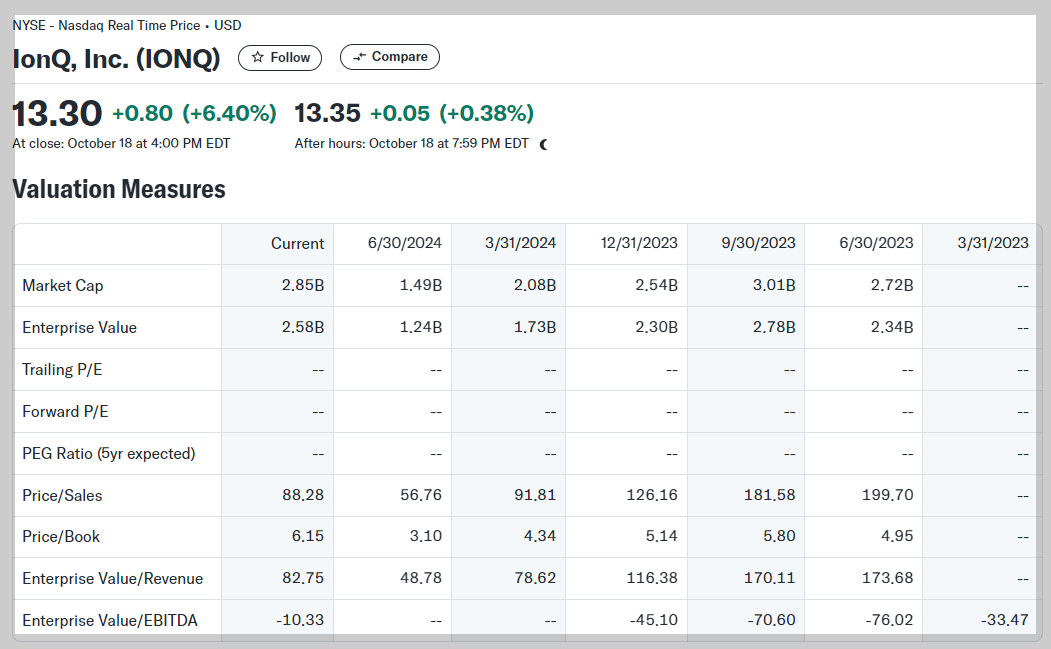Click EV/Revenue value 116.38
The image size is (1051, 649).
[x=652, y=578]
